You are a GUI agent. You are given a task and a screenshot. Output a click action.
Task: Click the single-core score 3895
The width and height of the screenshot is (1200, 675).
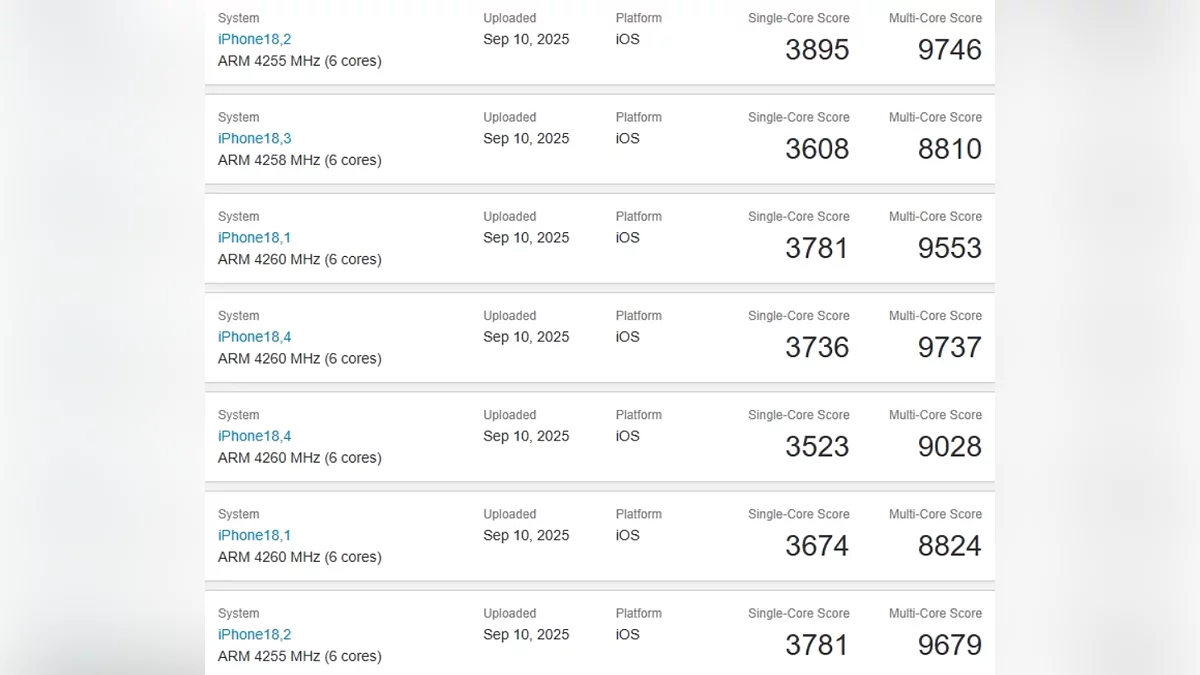[816, 50]
